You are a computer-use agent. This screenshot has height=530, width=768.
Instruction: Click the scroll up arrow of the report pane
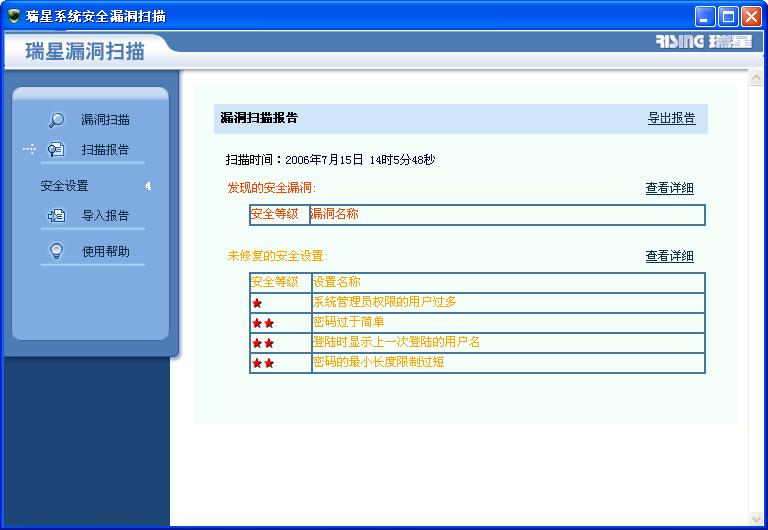click(756, 77)
